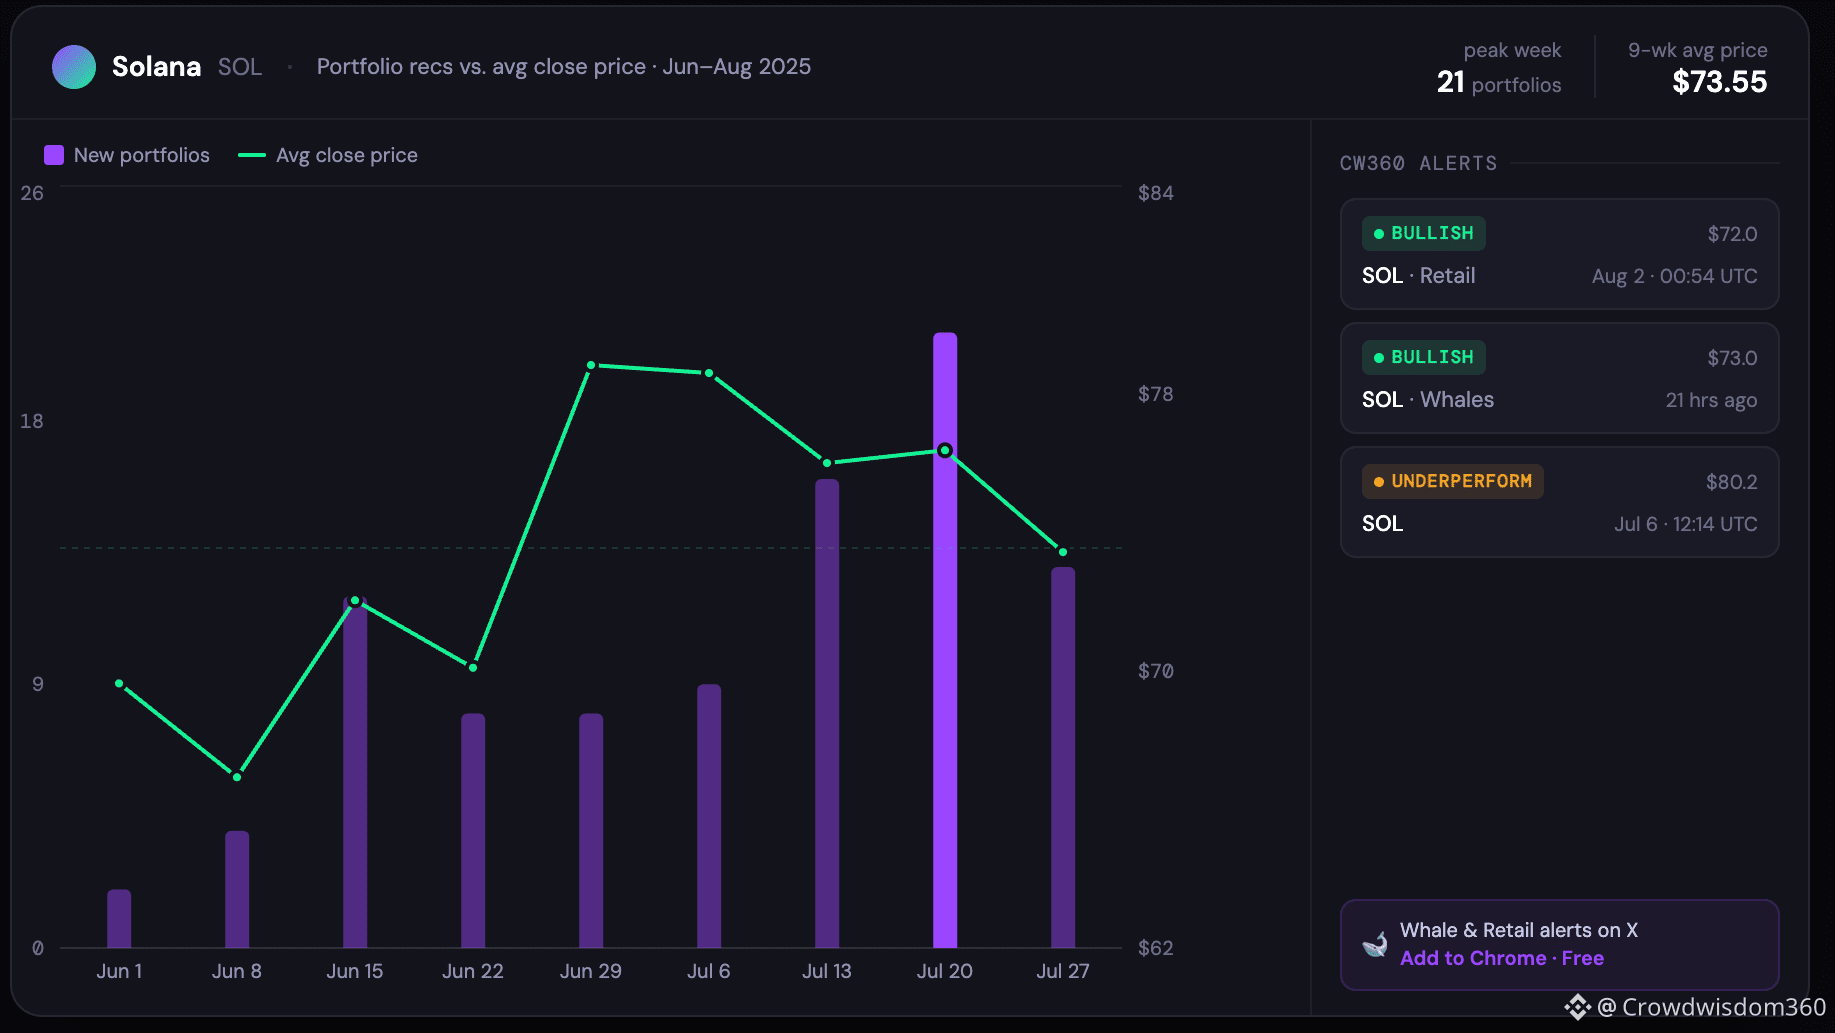The width and height of the screenshot is (1835, 1033).
Task: Click the "Aug 2 · 00:54 UTC" timestamp
Action: (x=1675, y=276)
